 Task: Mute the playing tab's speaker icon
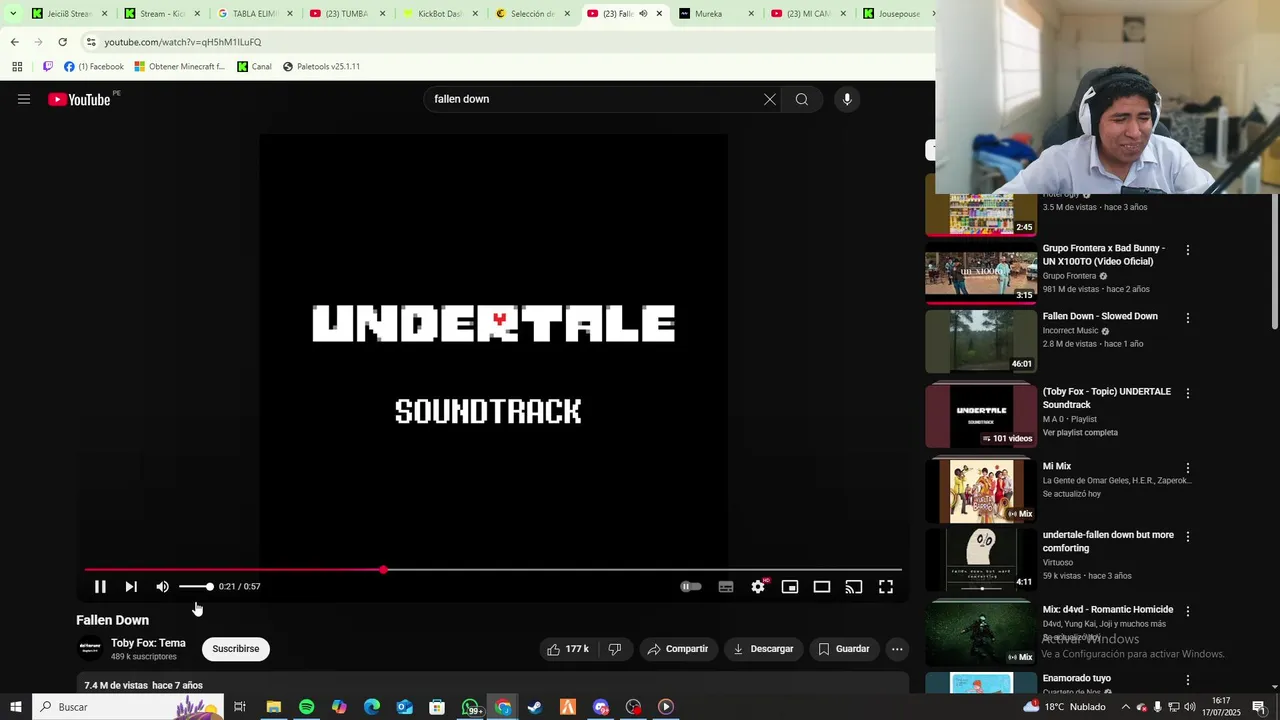pos(643,14)
